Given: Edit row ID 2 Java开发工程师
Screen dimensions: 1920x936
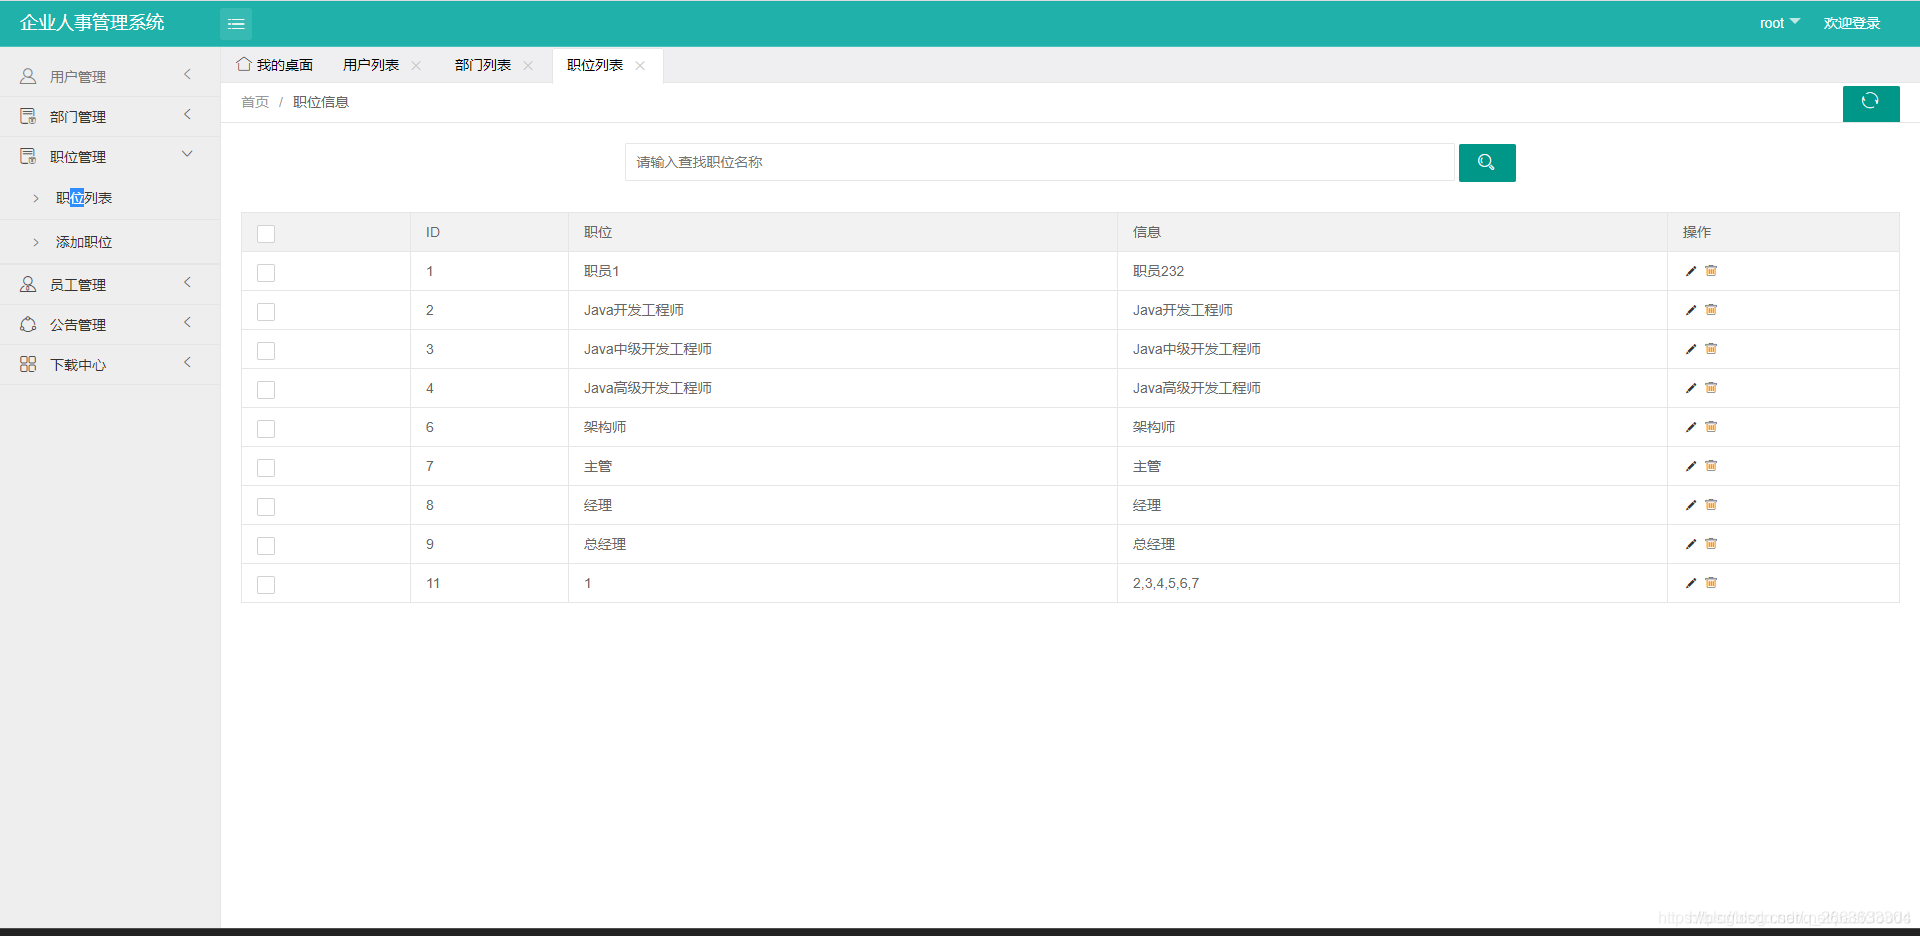Looking at the screenshot, I should click(x=1691, y=310).
